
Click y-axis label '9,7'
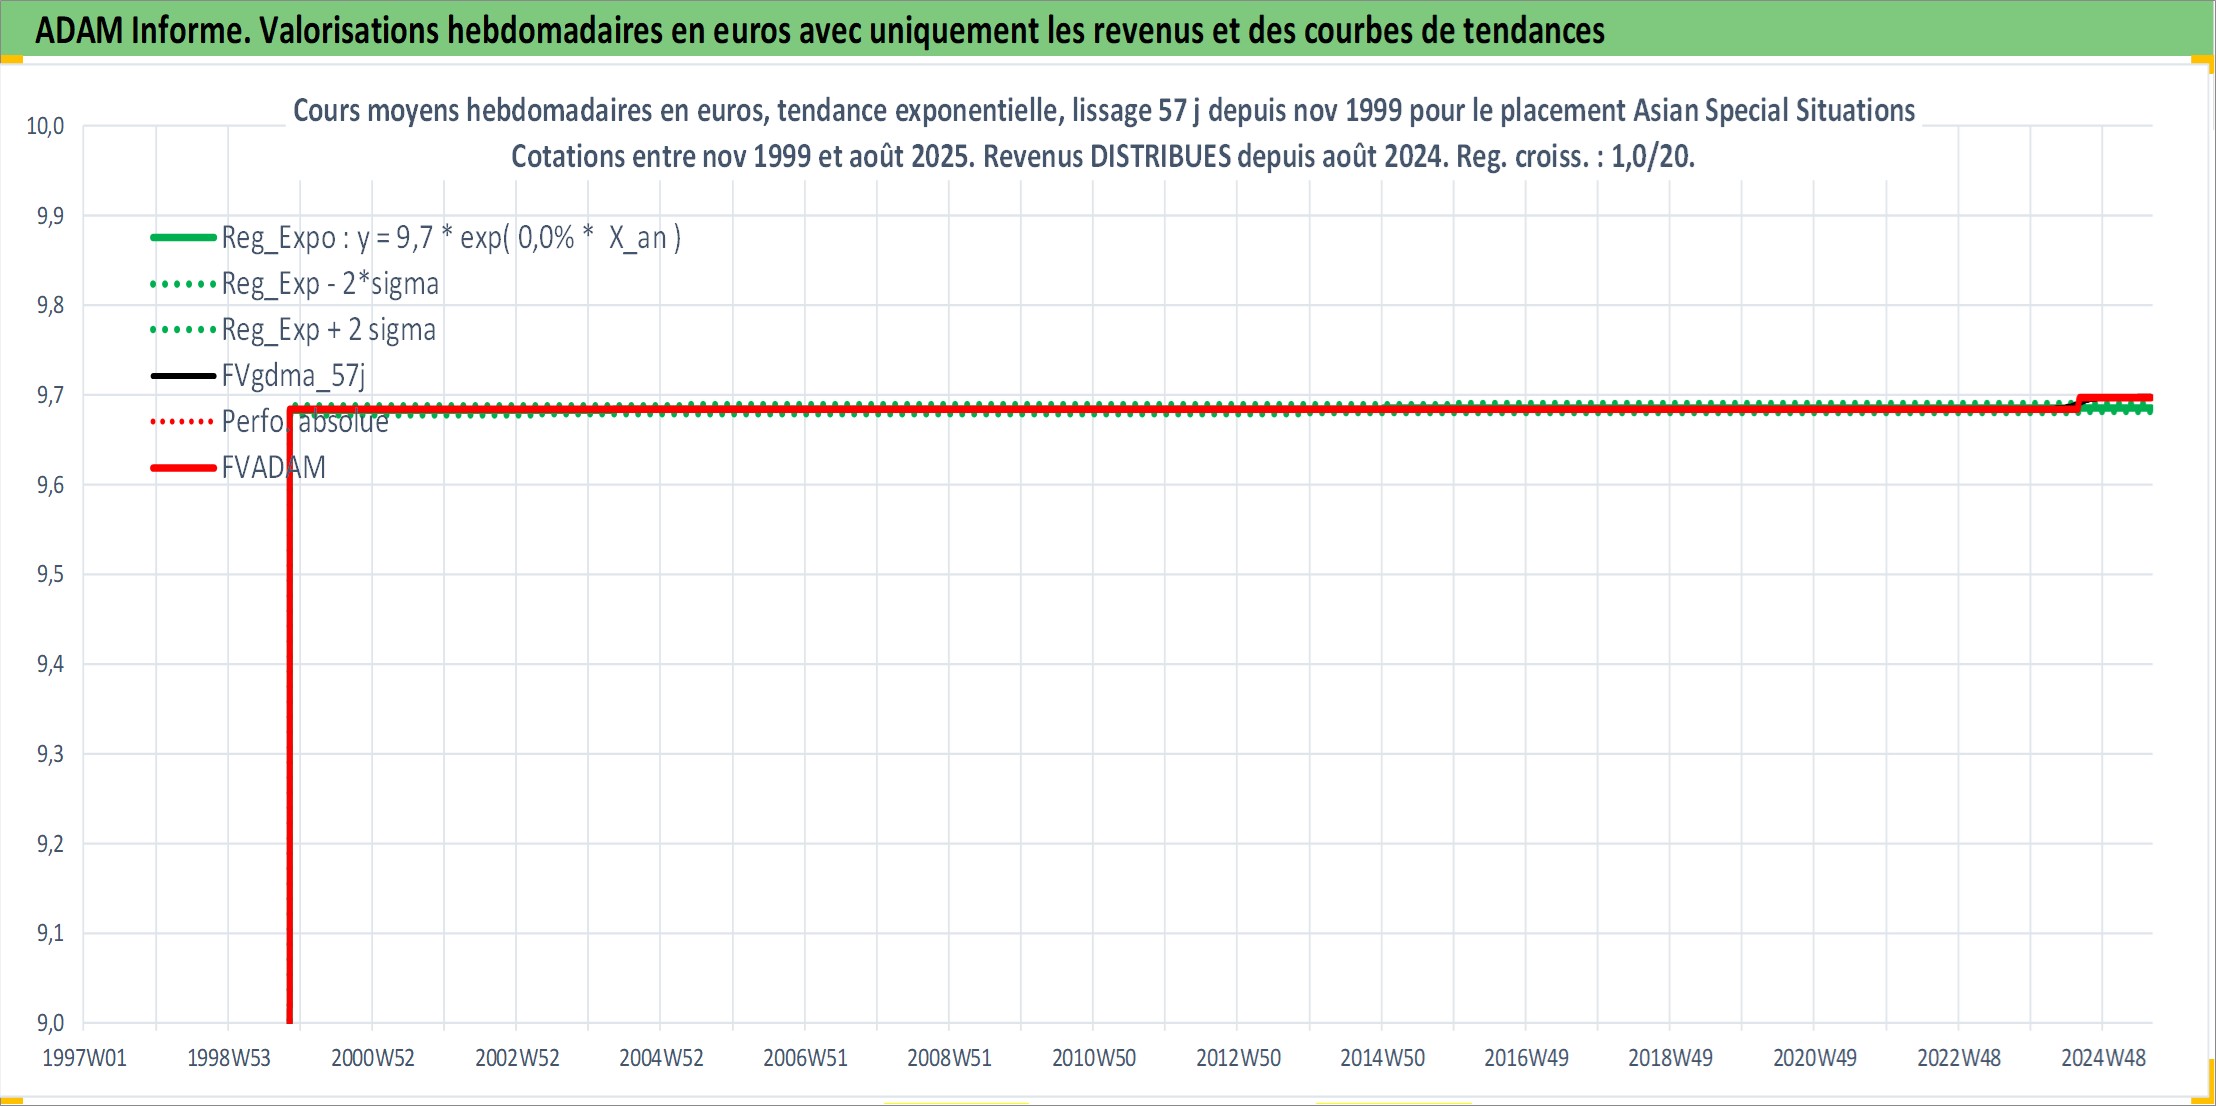[x=50, y=395]
